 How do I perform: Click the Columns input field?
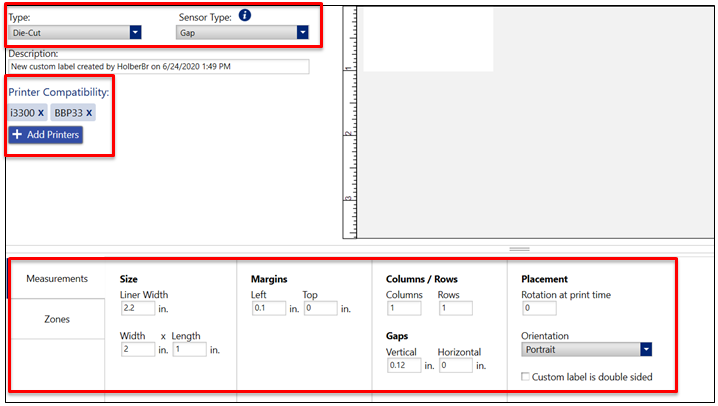(x=404, y=308)
